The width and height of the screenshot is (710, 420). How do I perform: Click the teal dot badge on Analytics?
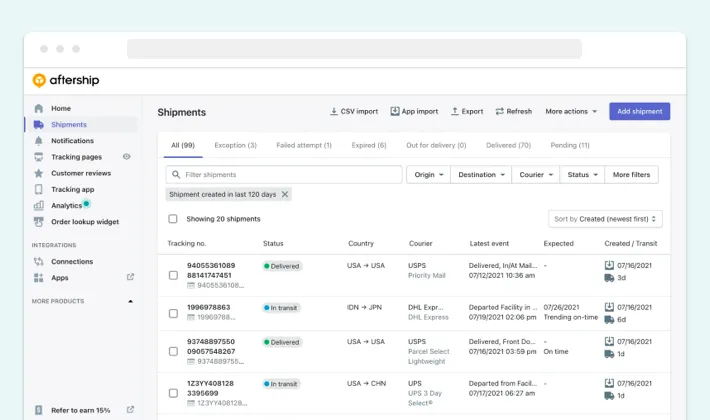[86, 204]
